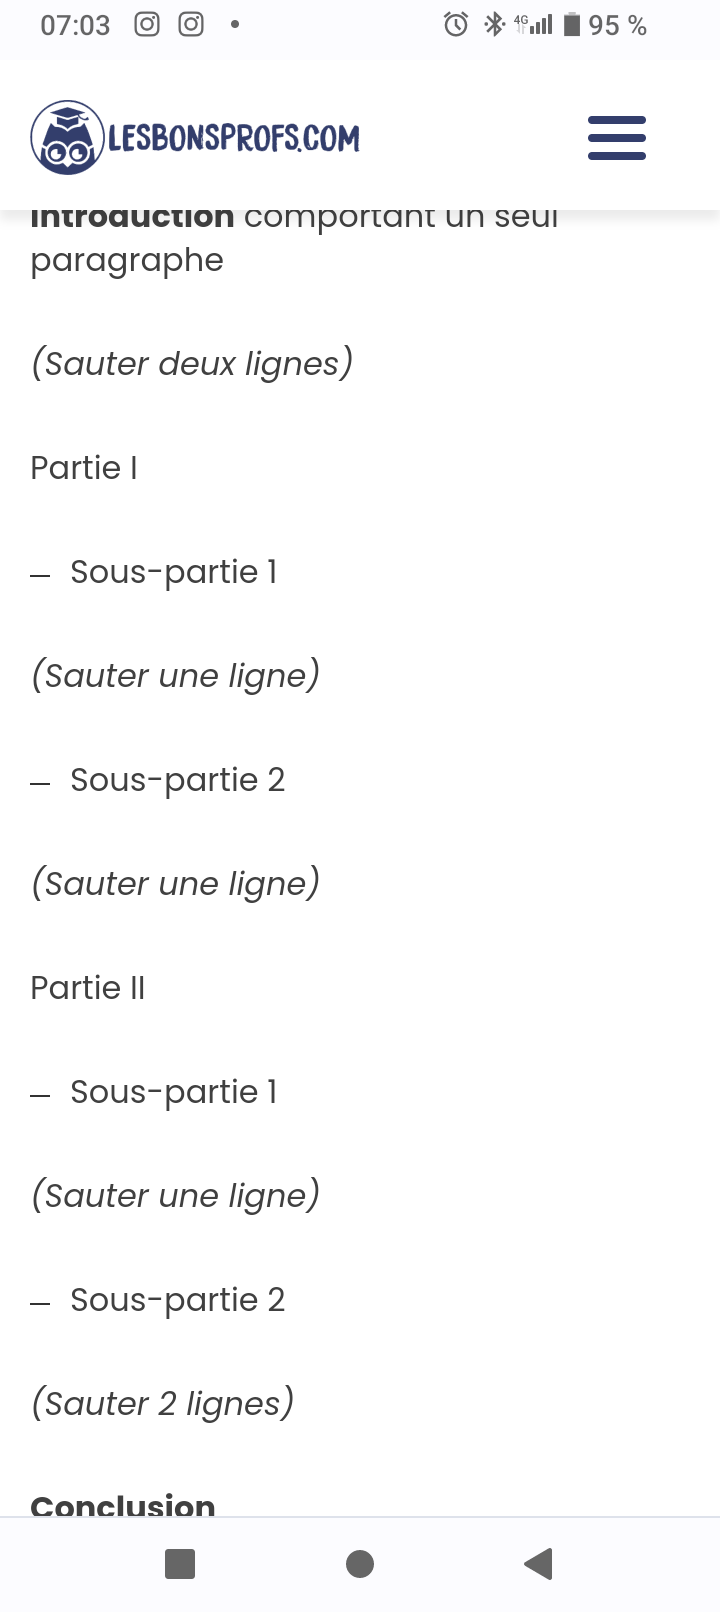Tap the 07:03 clock in status bar
Screen dimensions: 720x1612
pyautogui.click(x=75, y=25)
